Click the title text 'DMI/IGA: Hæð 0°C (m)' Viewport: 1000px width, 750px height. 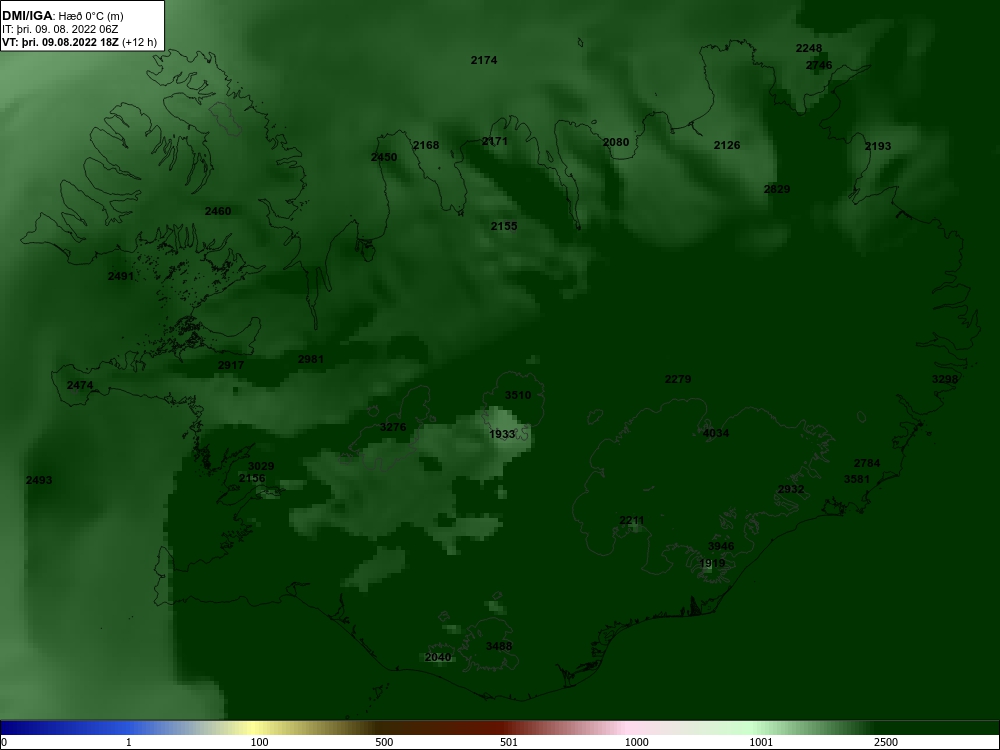62,16
